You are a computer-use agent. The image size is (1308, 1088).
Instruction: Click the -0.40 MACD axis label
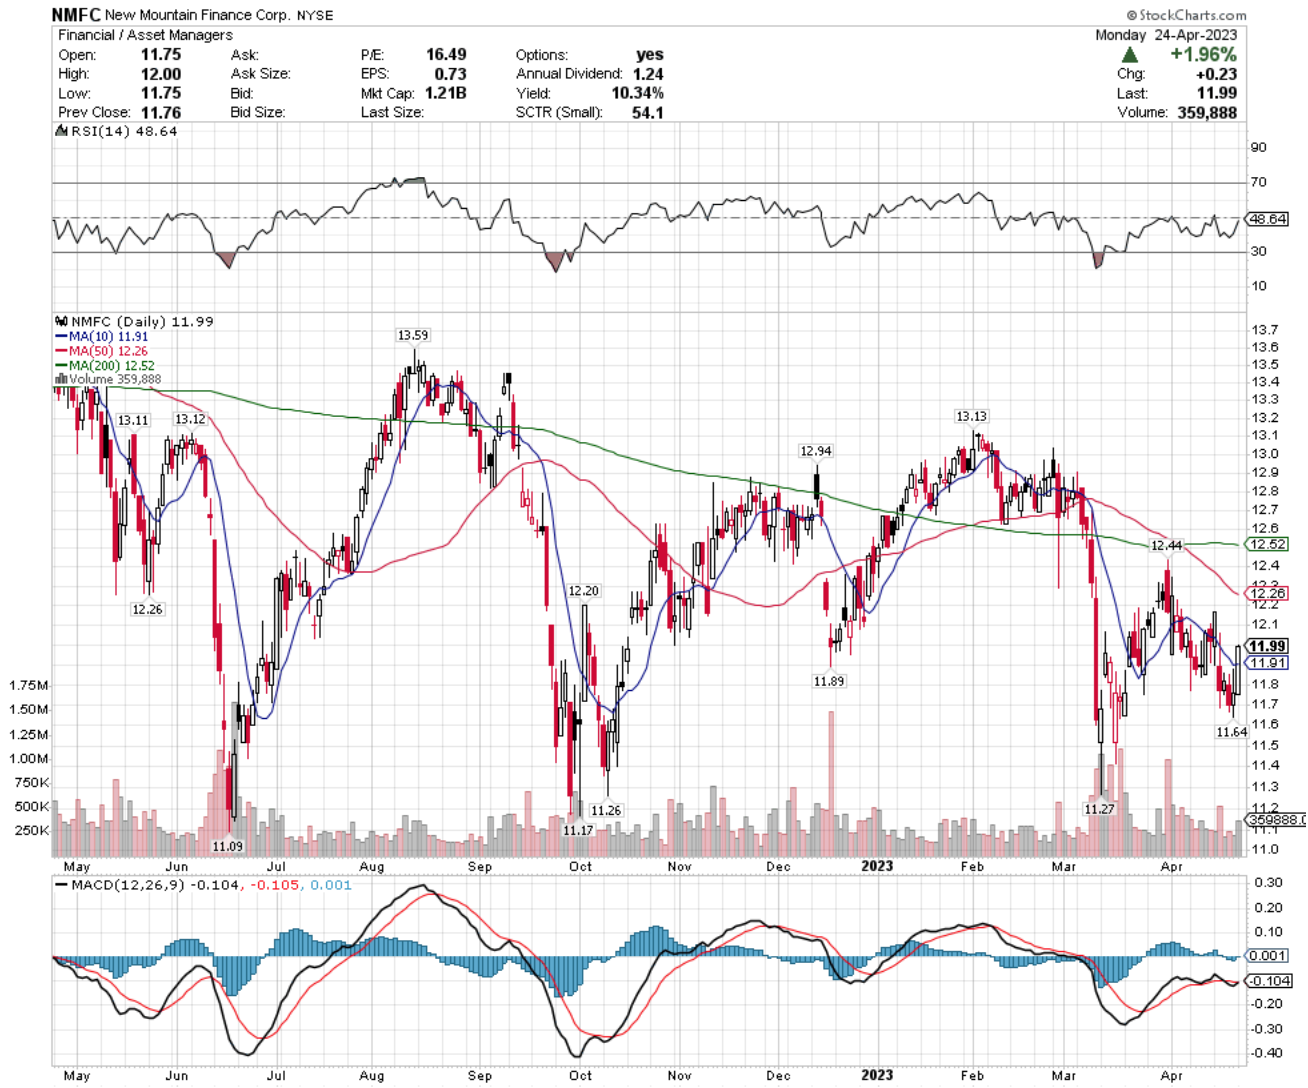[x=1268, y=1053]
